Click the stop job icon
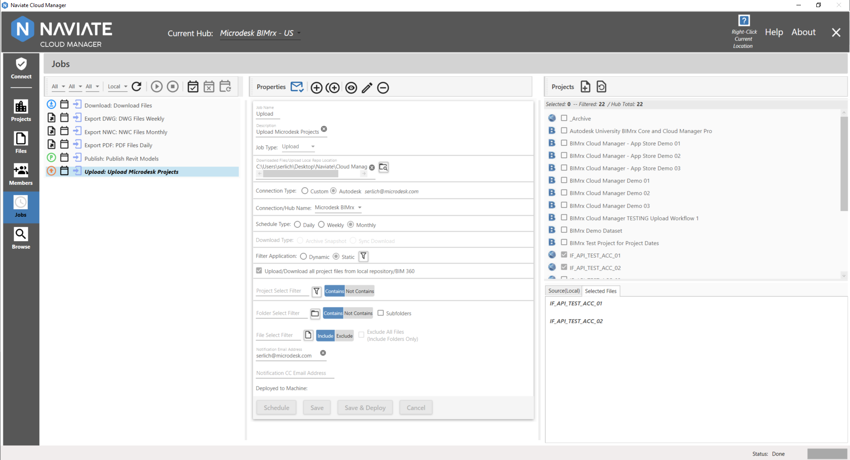The image size is (850, 460). click(173, 86)
